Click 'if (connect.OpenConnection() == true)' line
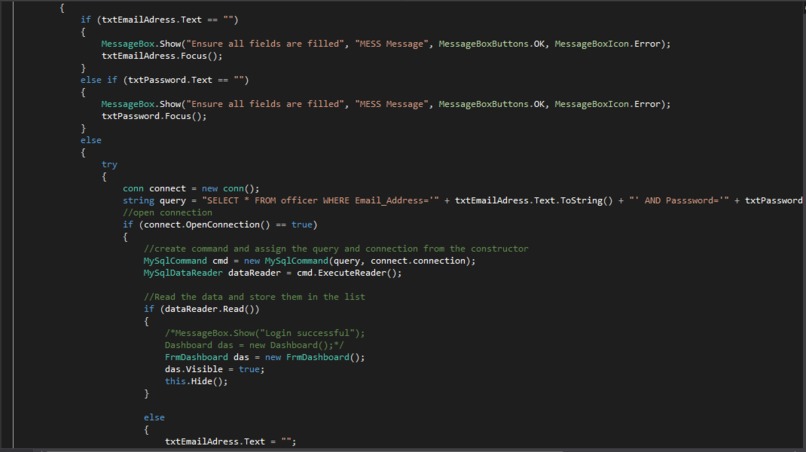The height and width of the screenshot is (452, 806). click(220, 224)
